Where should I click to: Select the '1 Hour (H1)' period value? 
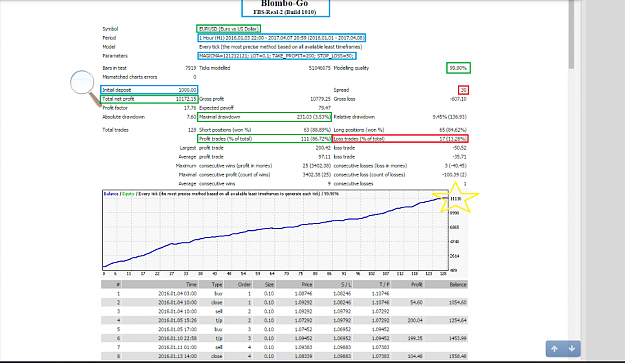281,38
